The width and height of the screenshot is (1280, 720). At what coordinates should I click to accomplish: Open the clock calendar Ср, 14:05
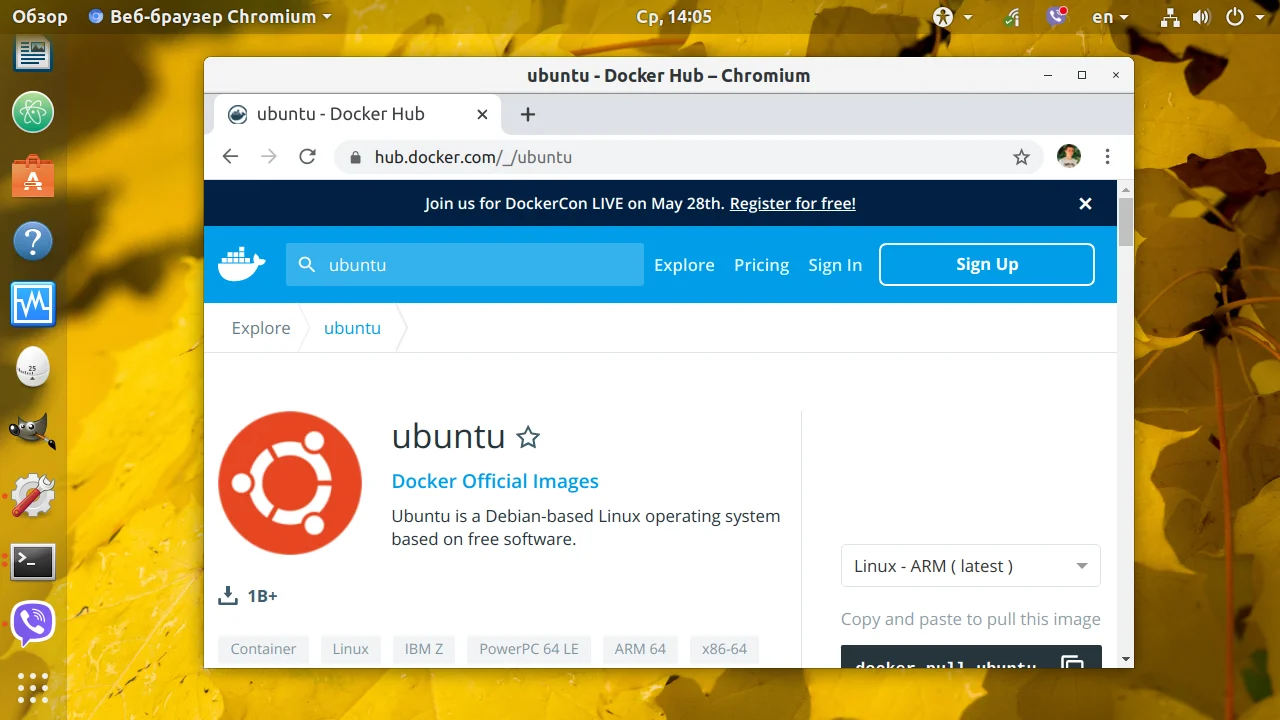tap(674, 16)
